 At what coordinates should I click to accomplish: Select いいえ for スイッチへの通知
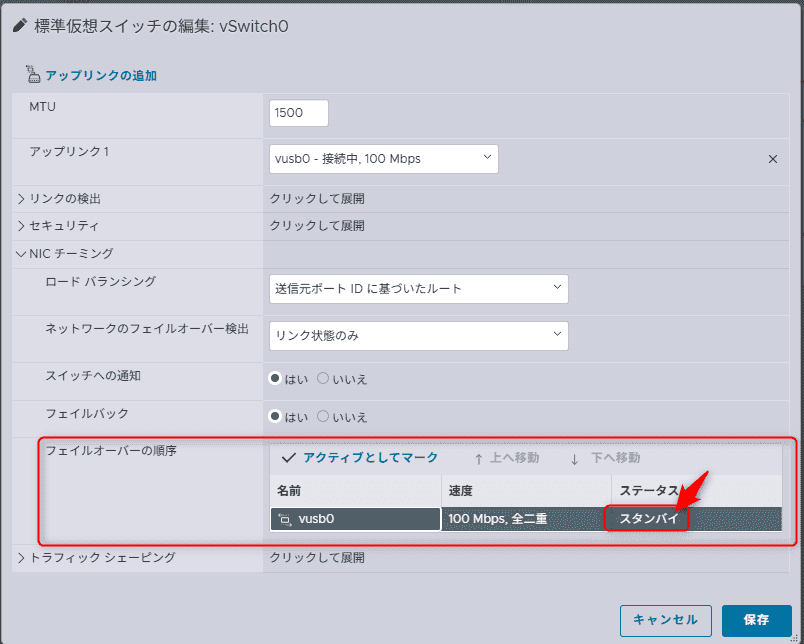tap(323, 378)
